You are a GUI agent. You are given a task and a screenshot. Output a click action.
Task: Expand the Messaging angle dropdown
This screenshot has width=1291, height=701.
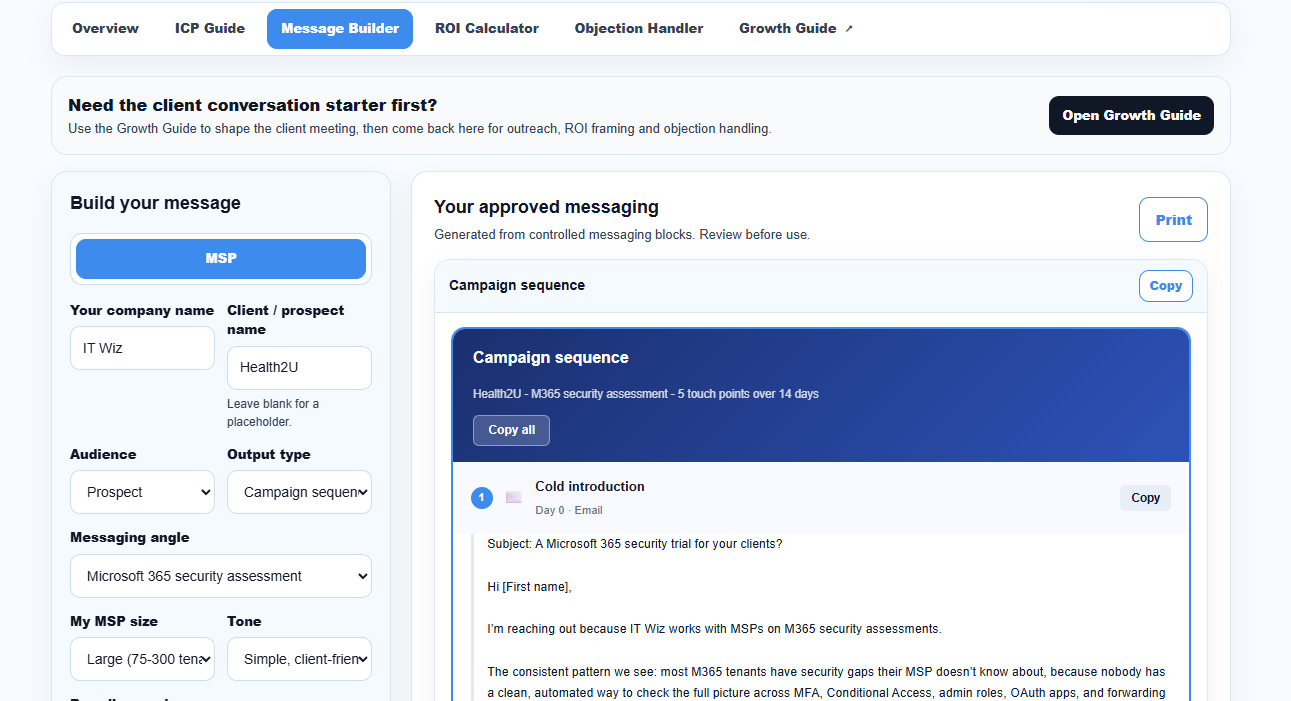click(x=221, y=576)
